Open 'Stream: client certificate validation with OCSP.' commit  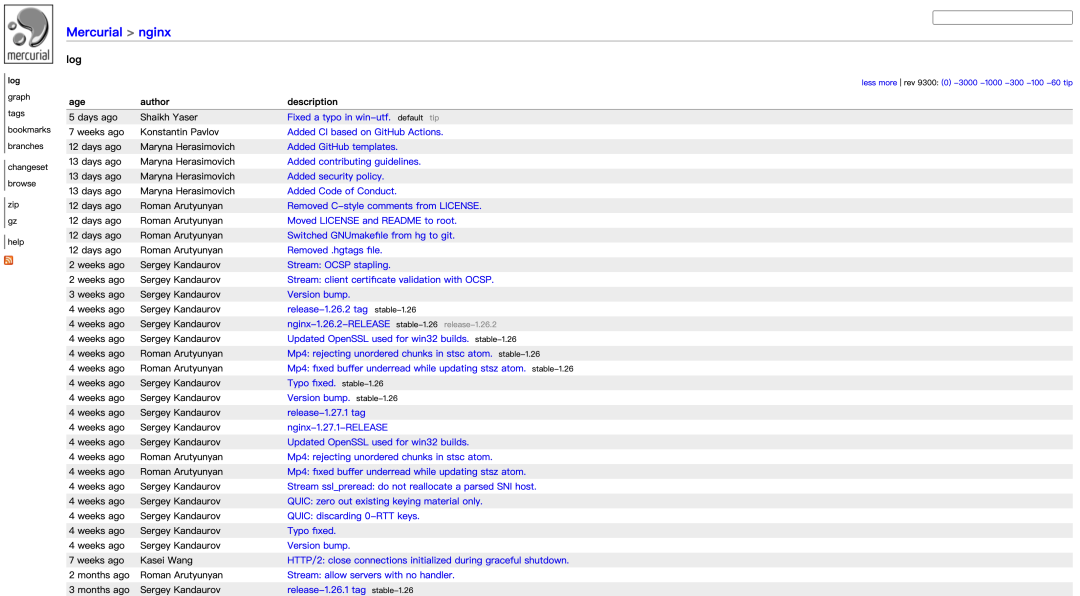pyautogui.click(x=391, y=280)
